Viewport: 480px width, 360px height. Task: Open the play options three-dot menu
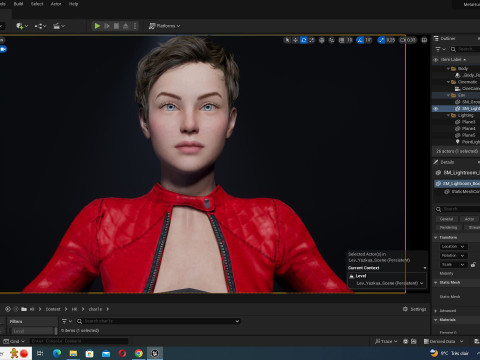pos(135,26)
